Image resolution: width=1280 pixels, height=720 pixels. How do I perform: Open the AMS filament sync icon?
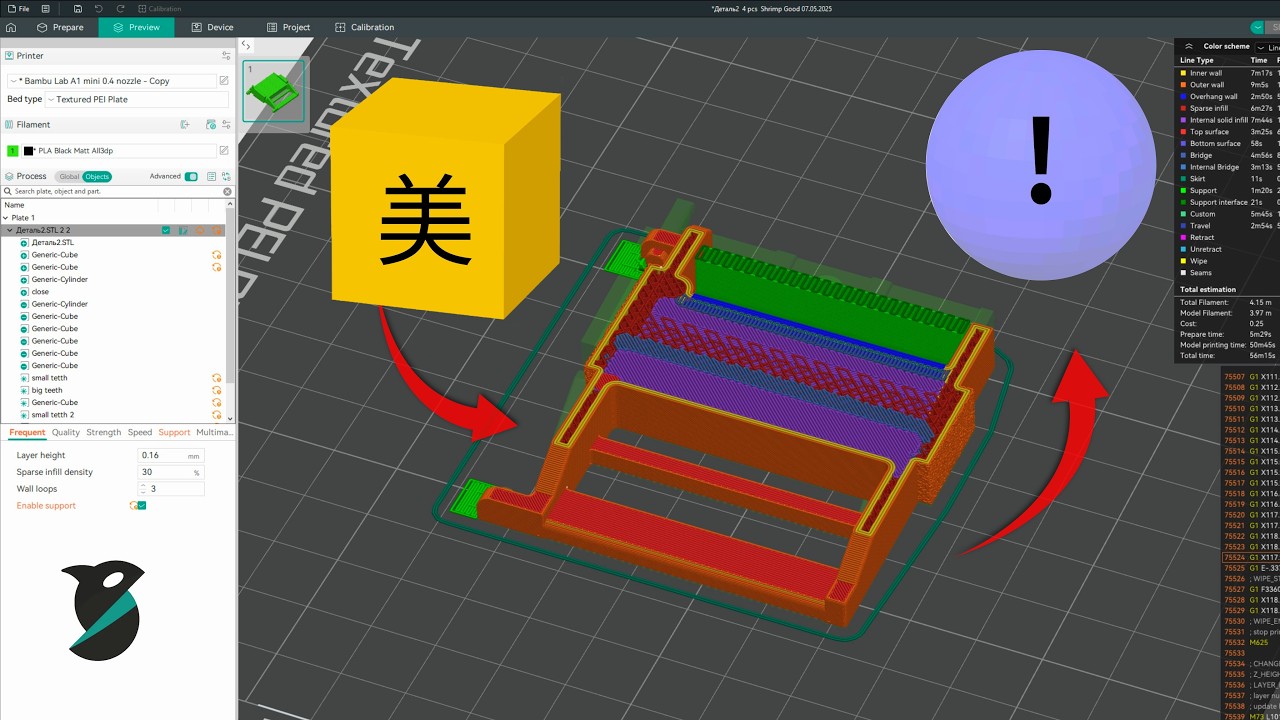point(210,125)
